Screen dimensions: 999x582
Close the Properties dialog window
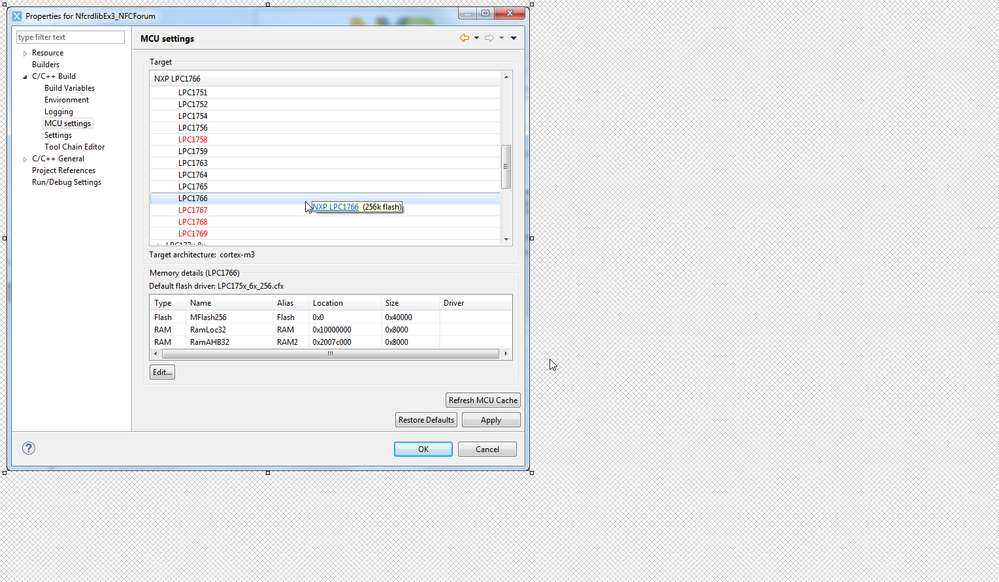510,13
